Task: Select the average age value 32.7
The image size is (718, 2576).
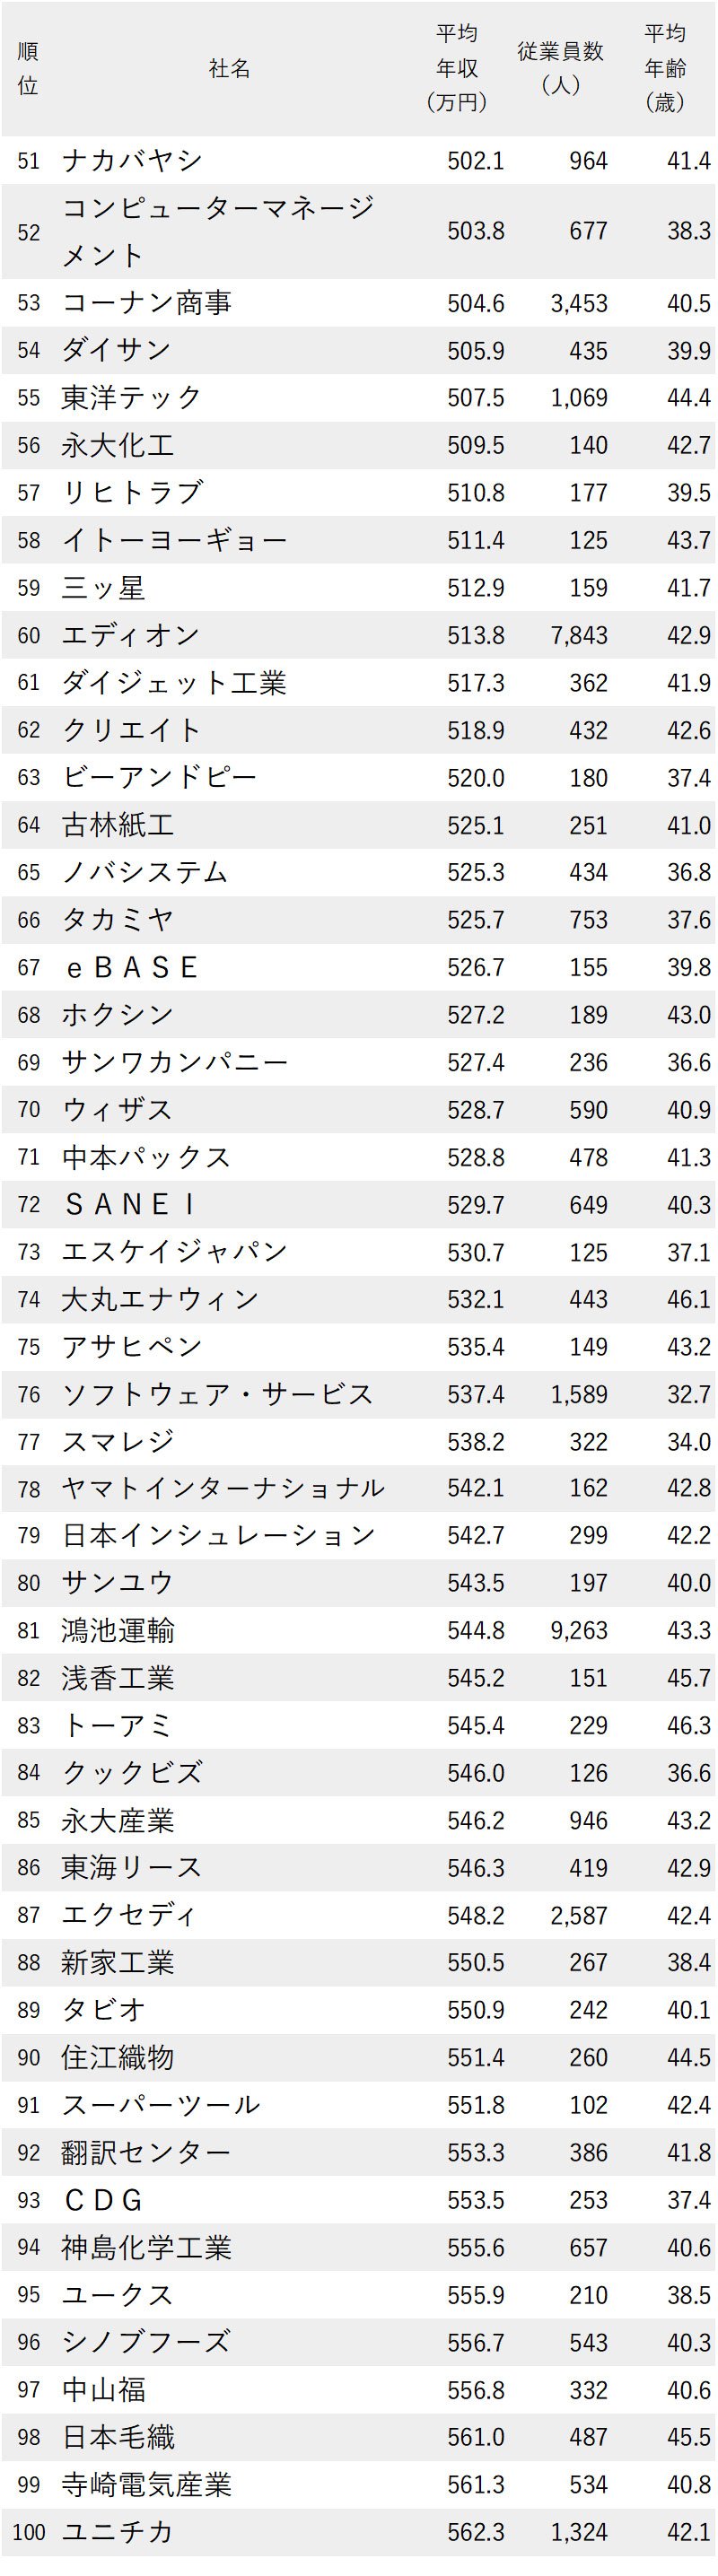Action: pyautogui.click(x=689, y=1394)
